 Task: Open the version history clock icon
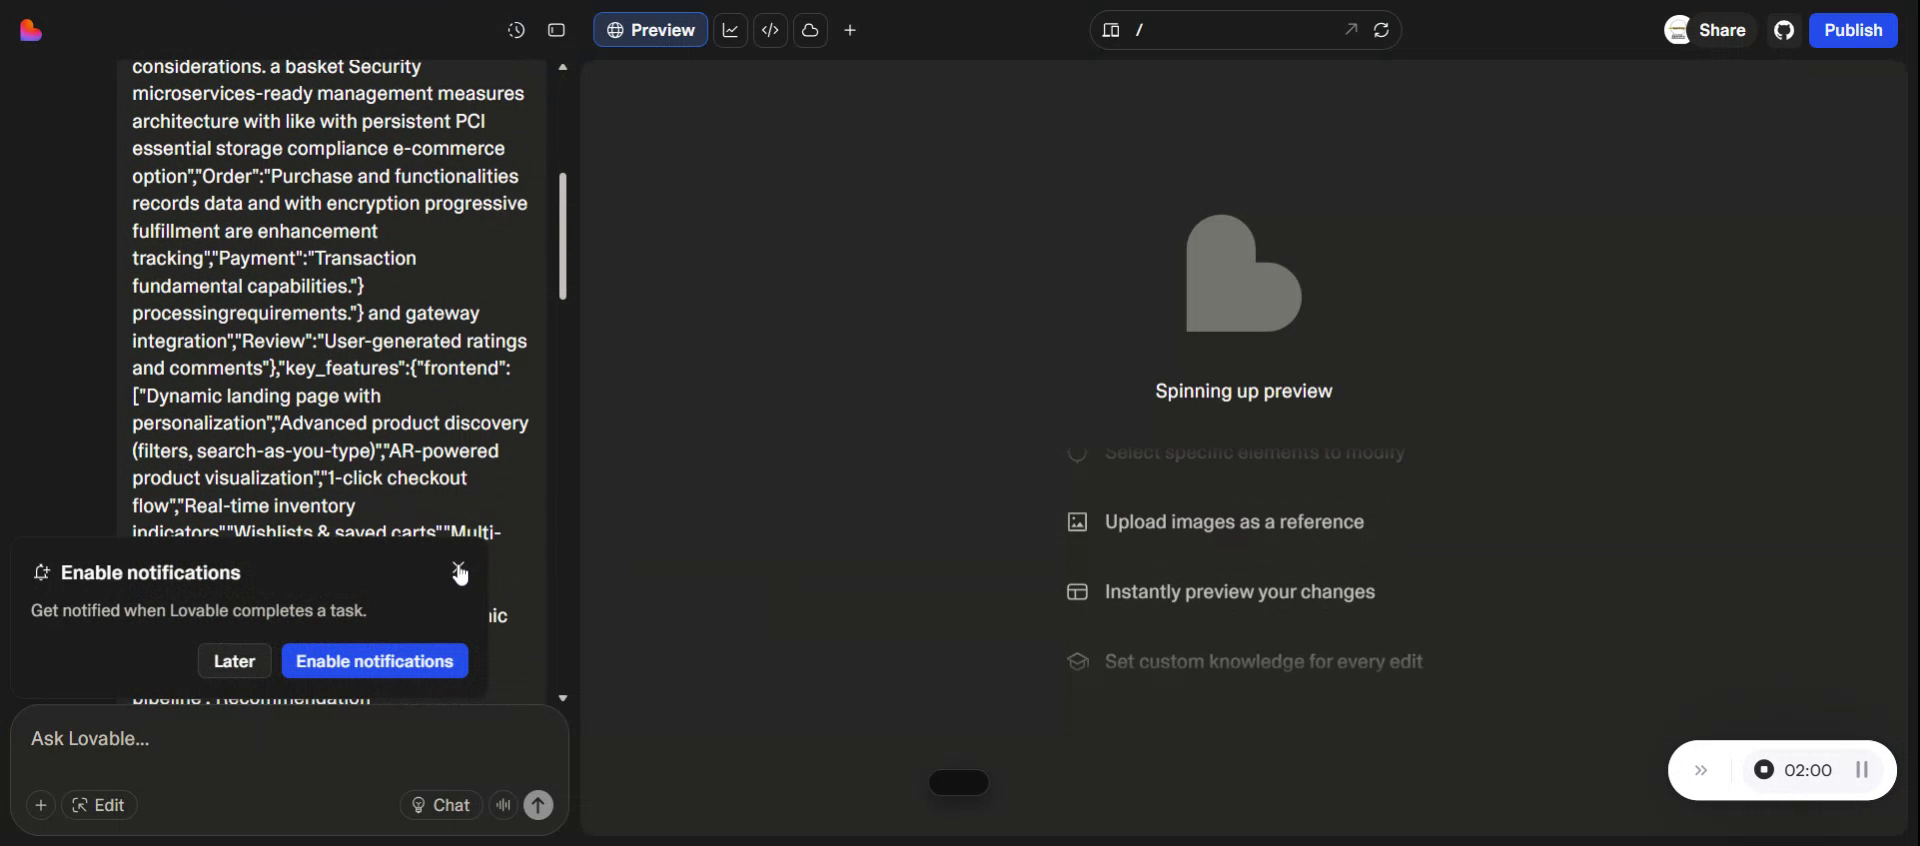tap(516, 31)
